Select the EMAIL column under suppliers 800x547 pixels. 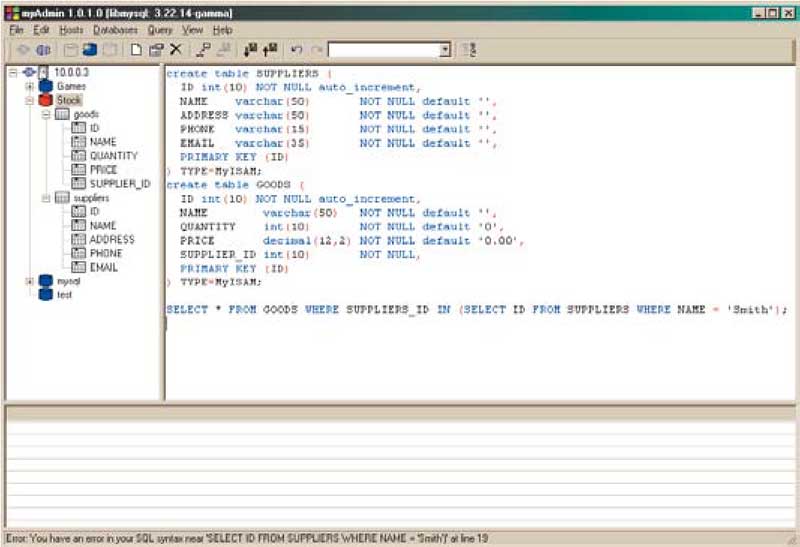103,268
